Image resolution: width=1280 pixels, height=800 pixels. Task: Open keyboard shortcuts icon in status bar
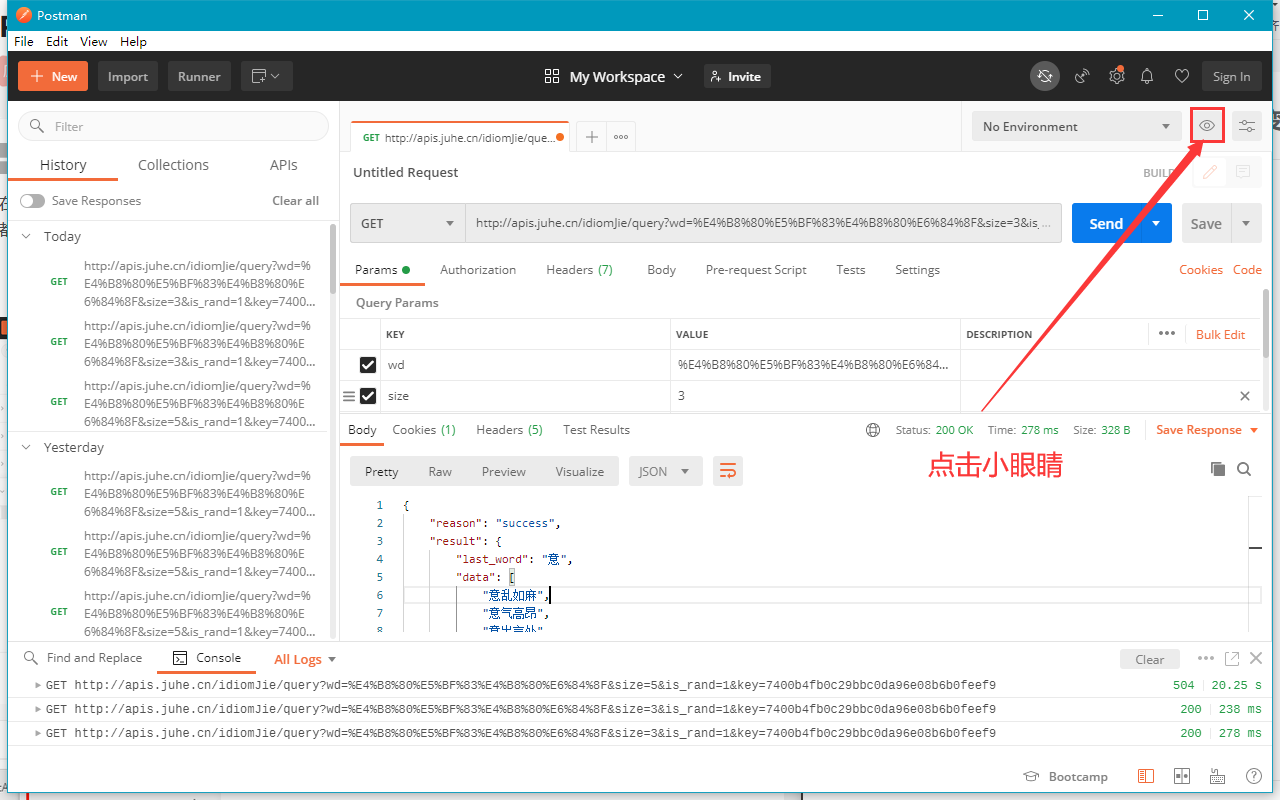point(1217,777)
